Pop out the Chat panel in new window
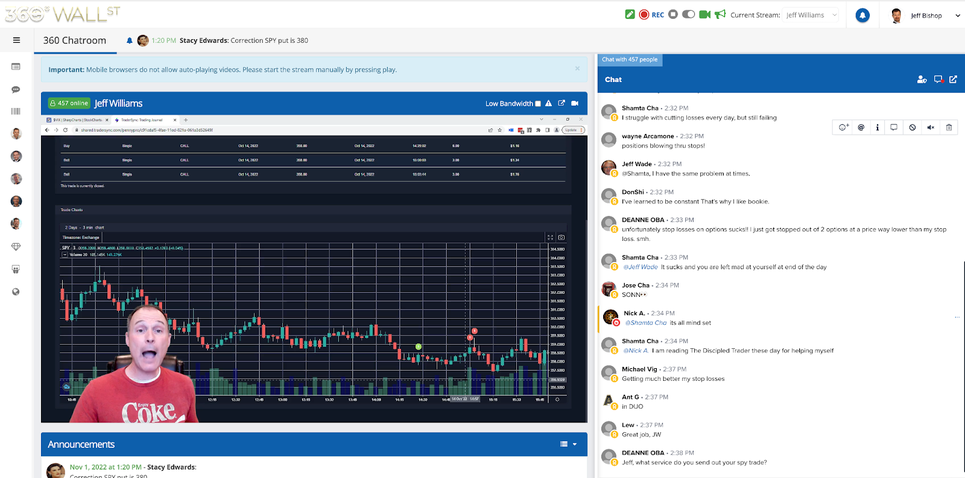 [x=953, y=79]
